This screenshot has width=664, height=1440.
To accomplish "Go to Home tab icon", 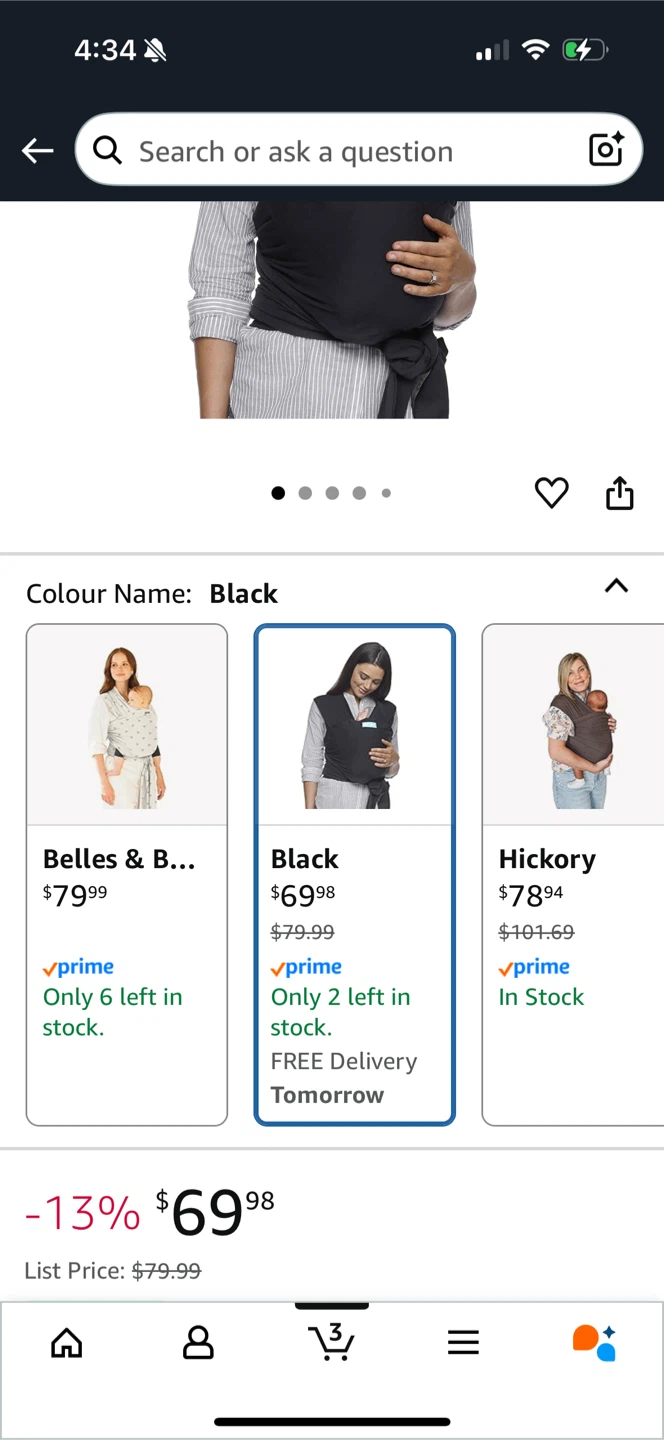I will (x=67, y=1343).
